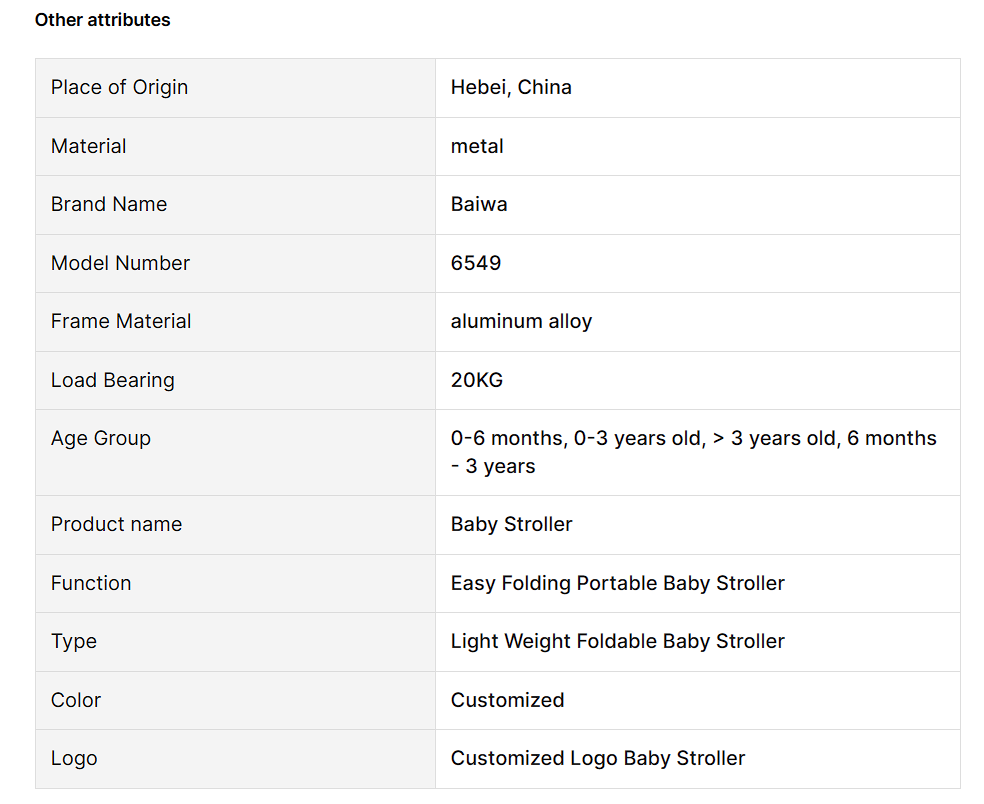Viewport: 984px width, 804px height.
Task: Click the "Hebei, China" value
Action: click(511, 87)
